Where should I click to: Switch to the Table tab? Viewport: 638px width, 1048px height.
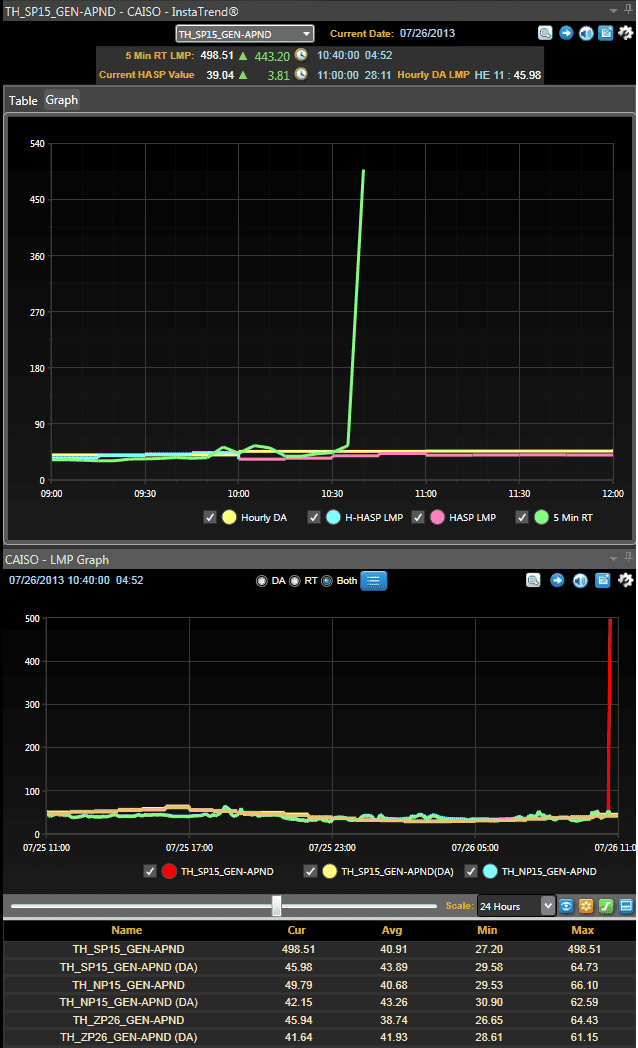coord(23,100)
